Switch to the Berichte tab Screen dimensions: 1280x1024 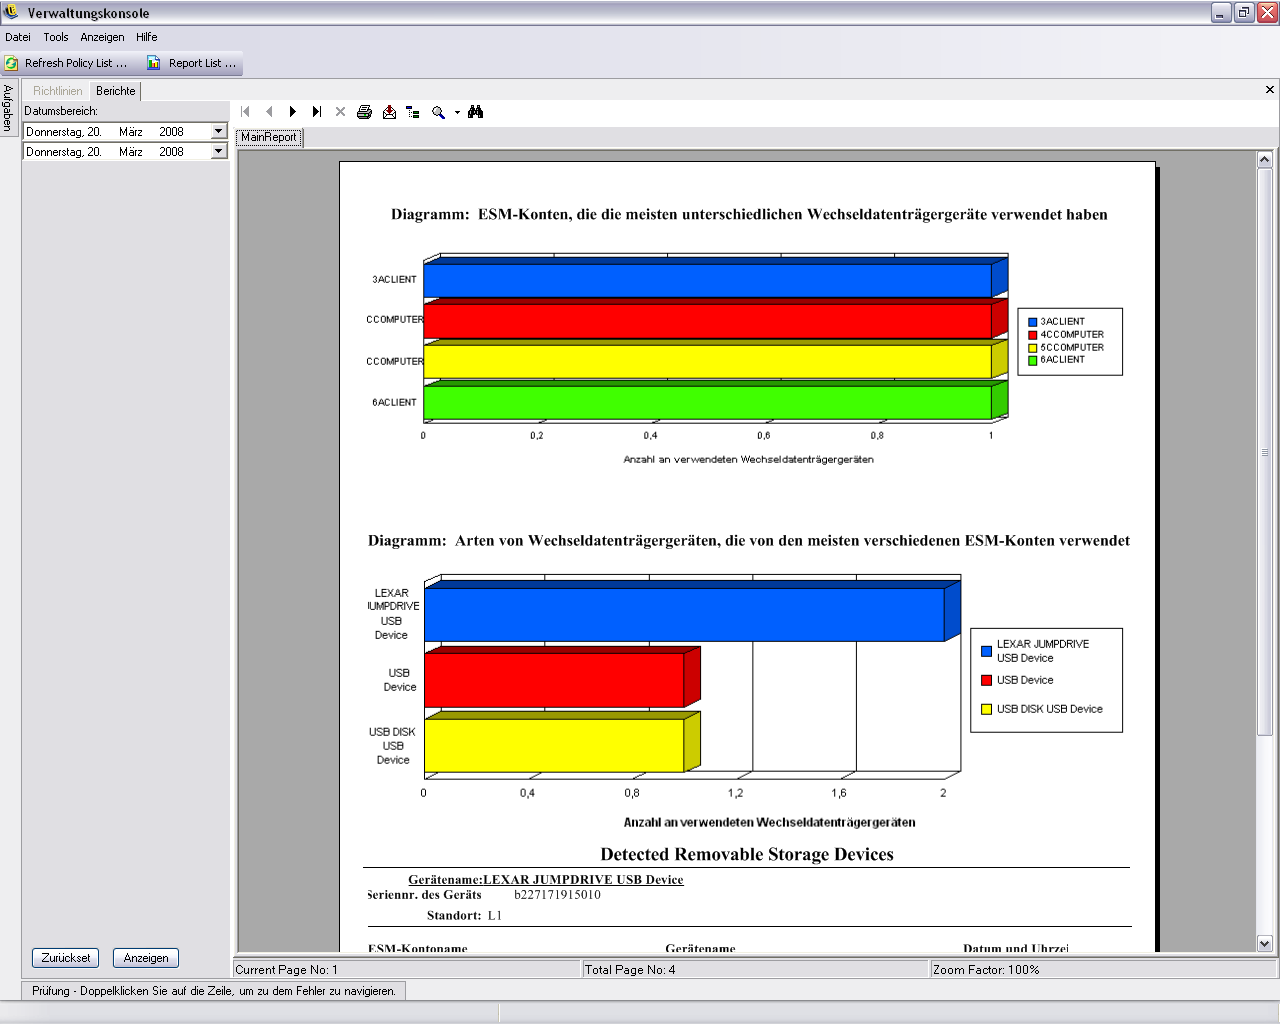click(x=115, y=91)
